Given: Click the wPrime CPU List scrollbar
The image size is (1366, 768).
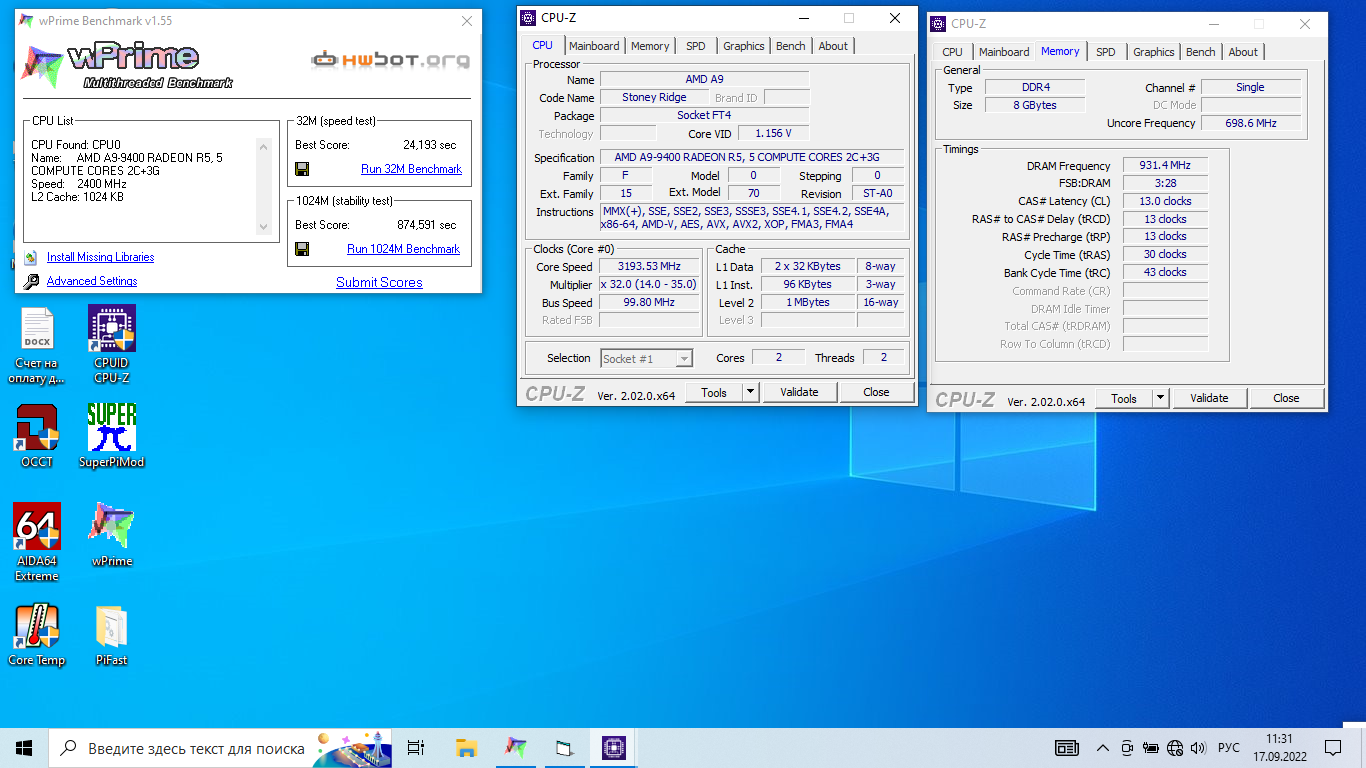Looking at the screenshot, I should [x=264, y=187].
